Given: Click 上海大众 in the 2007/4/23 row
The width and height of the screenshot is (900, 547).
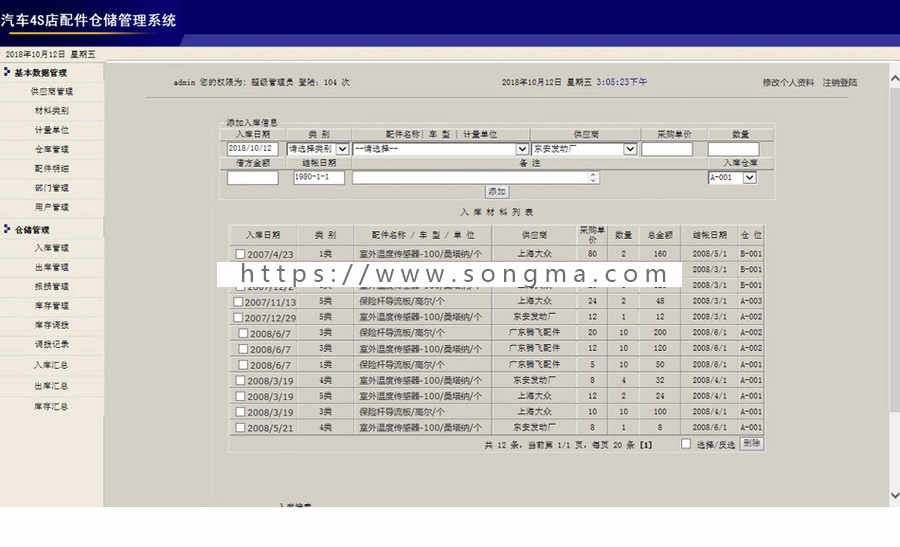Looking at the screenshot, I should pos(534,253).
